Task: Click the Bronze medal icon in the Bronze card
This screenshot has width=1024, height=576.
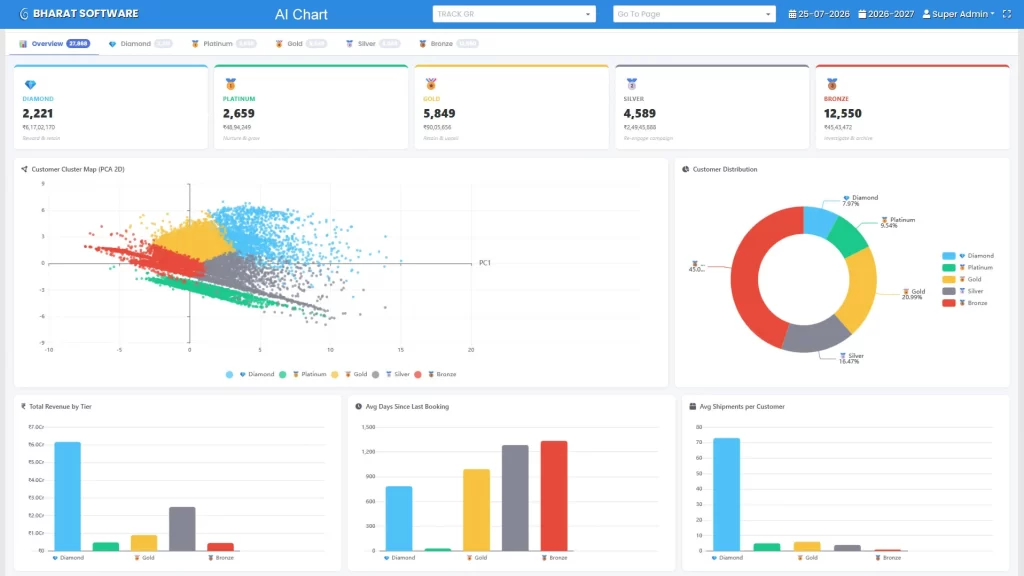Action: (832, 84)
